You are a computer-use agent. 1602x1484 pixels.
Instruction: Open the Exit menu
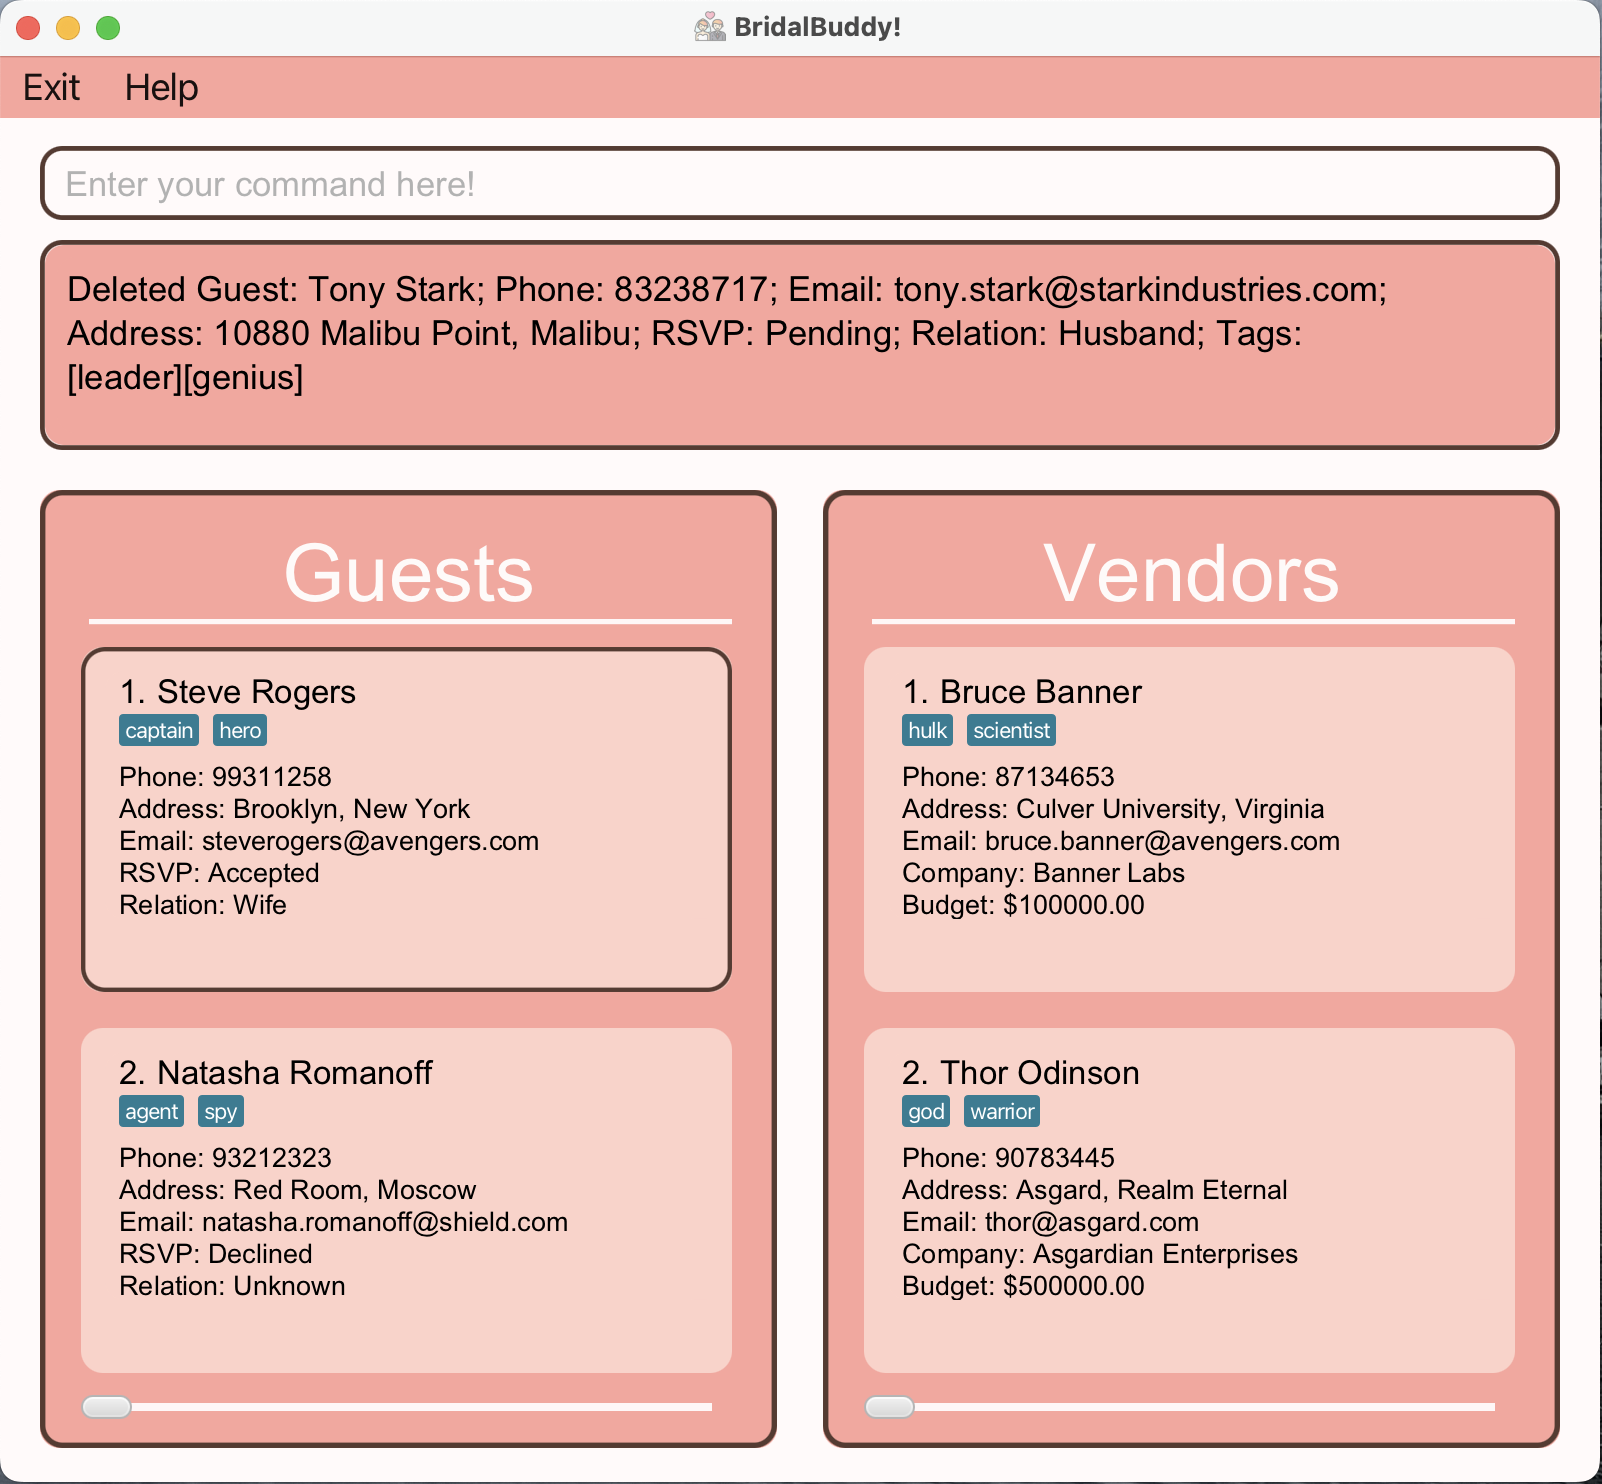pos(51,88)
